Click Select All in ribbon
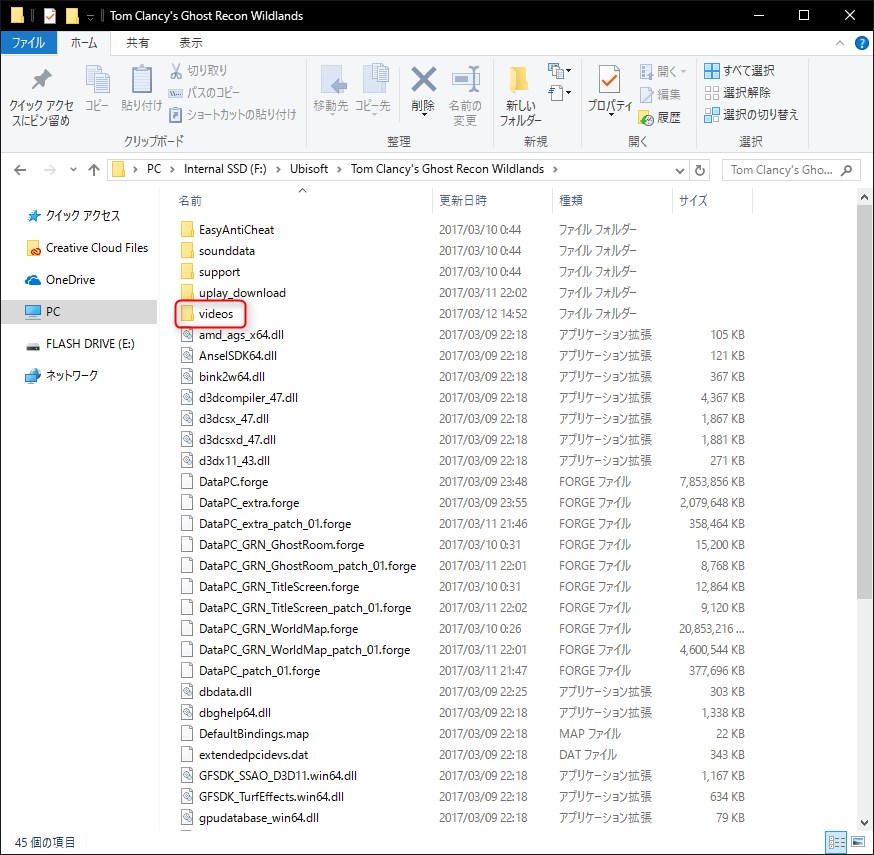This screenshot has height=855, width=874. (x=739, y=71)
